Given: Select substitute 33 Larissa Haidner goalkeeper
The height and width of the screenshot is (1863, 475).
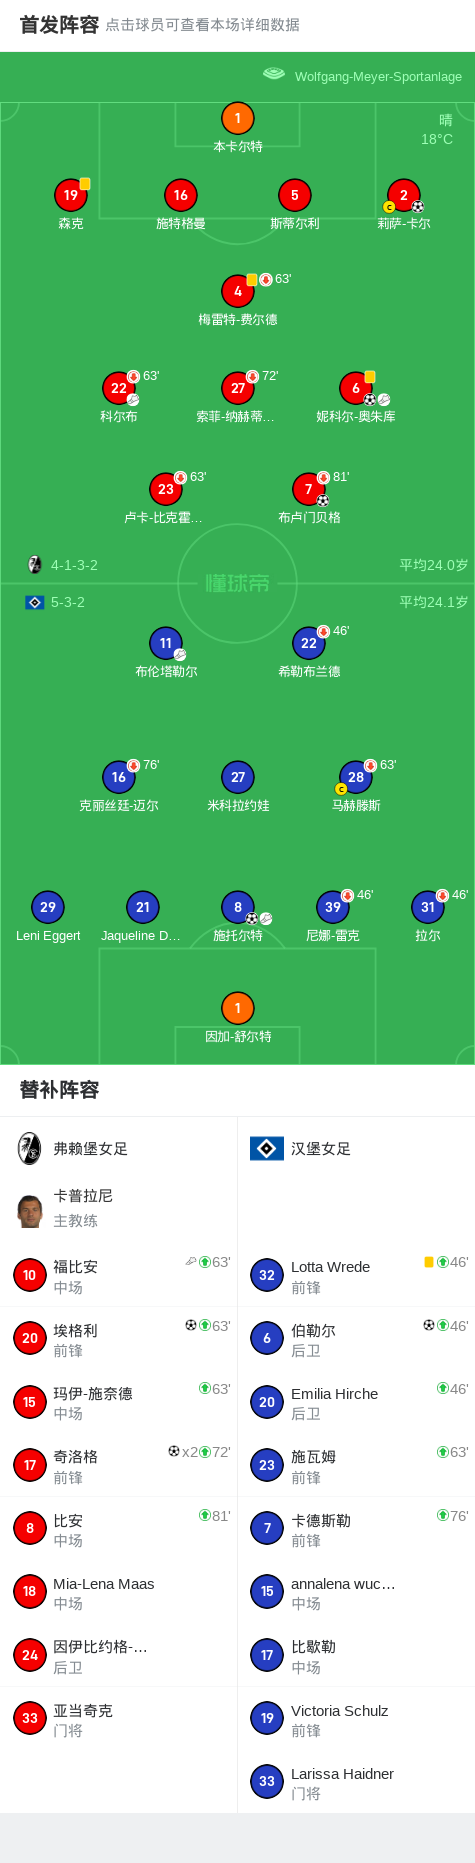Looking at the screenshot, I should (x=356, y=1783).
